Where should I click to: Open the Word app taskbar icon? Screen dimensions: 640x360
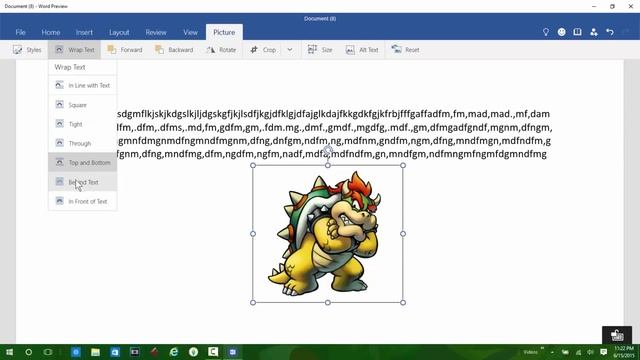[233, 352]
